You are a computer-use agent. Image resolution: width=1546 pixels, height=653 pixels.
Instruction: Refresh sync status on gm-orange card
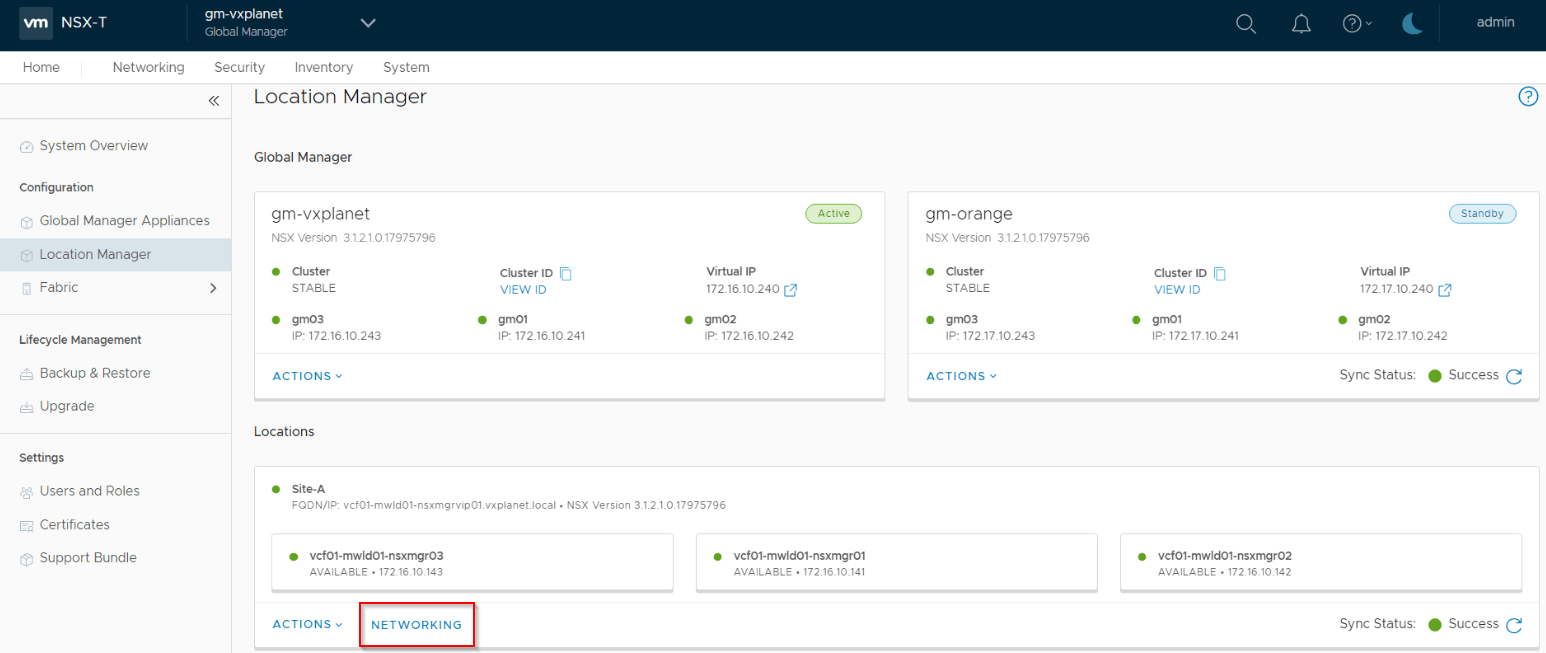(x=1514, y=376)
